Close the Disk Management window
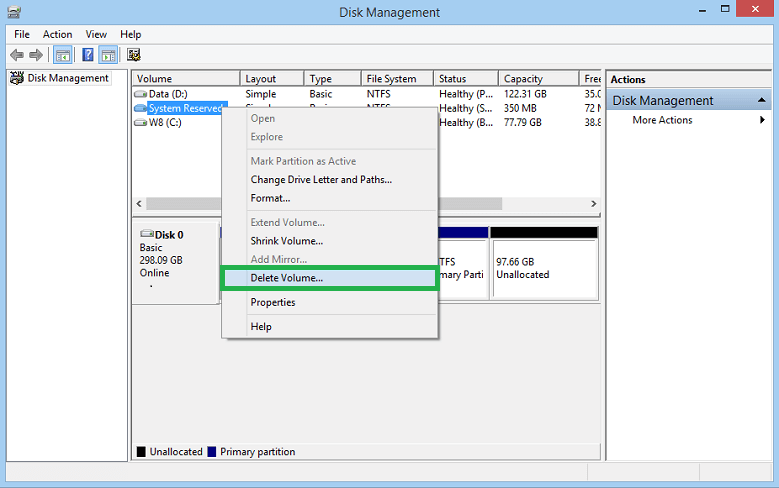 coord(755,9)
